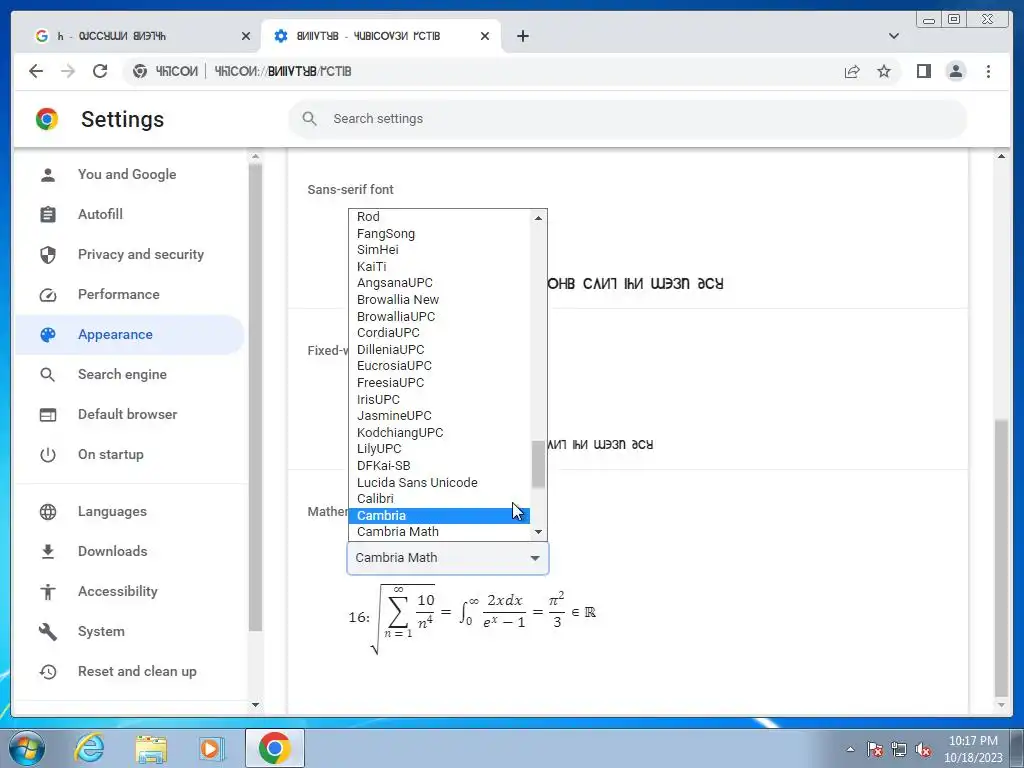Choose EucrosiaUPC from the font list
This screenshot has width=1024, height=768.
click(x=440, y=366)
